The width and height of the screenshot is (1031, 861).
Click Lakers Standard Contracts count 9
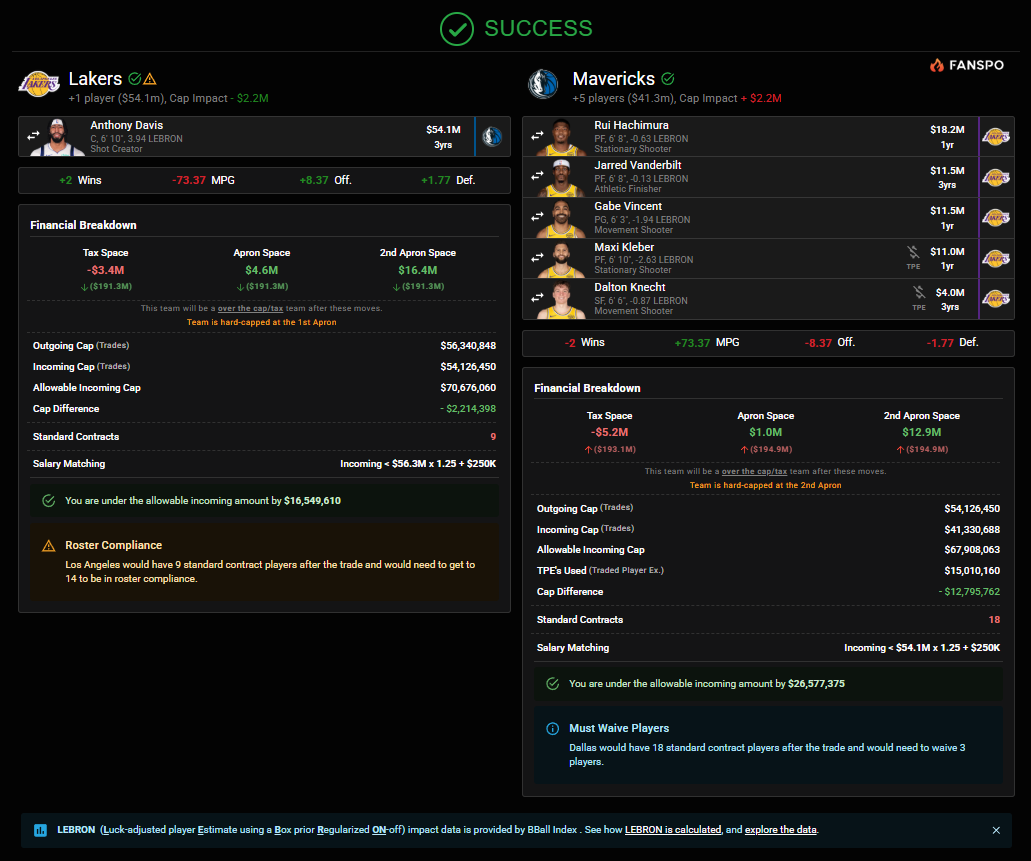click(493, 437)
